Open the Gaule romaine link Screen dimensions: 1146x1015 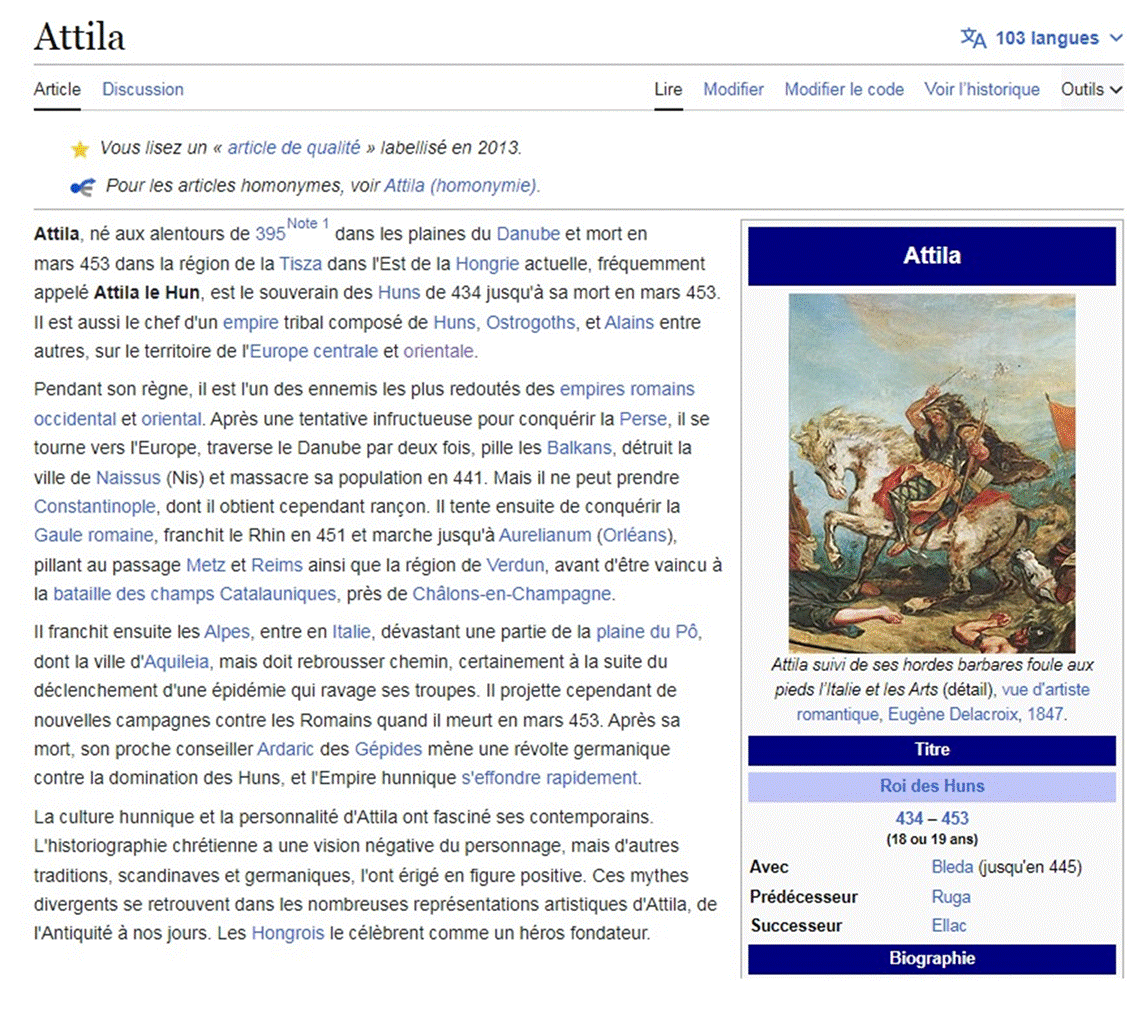94,535
